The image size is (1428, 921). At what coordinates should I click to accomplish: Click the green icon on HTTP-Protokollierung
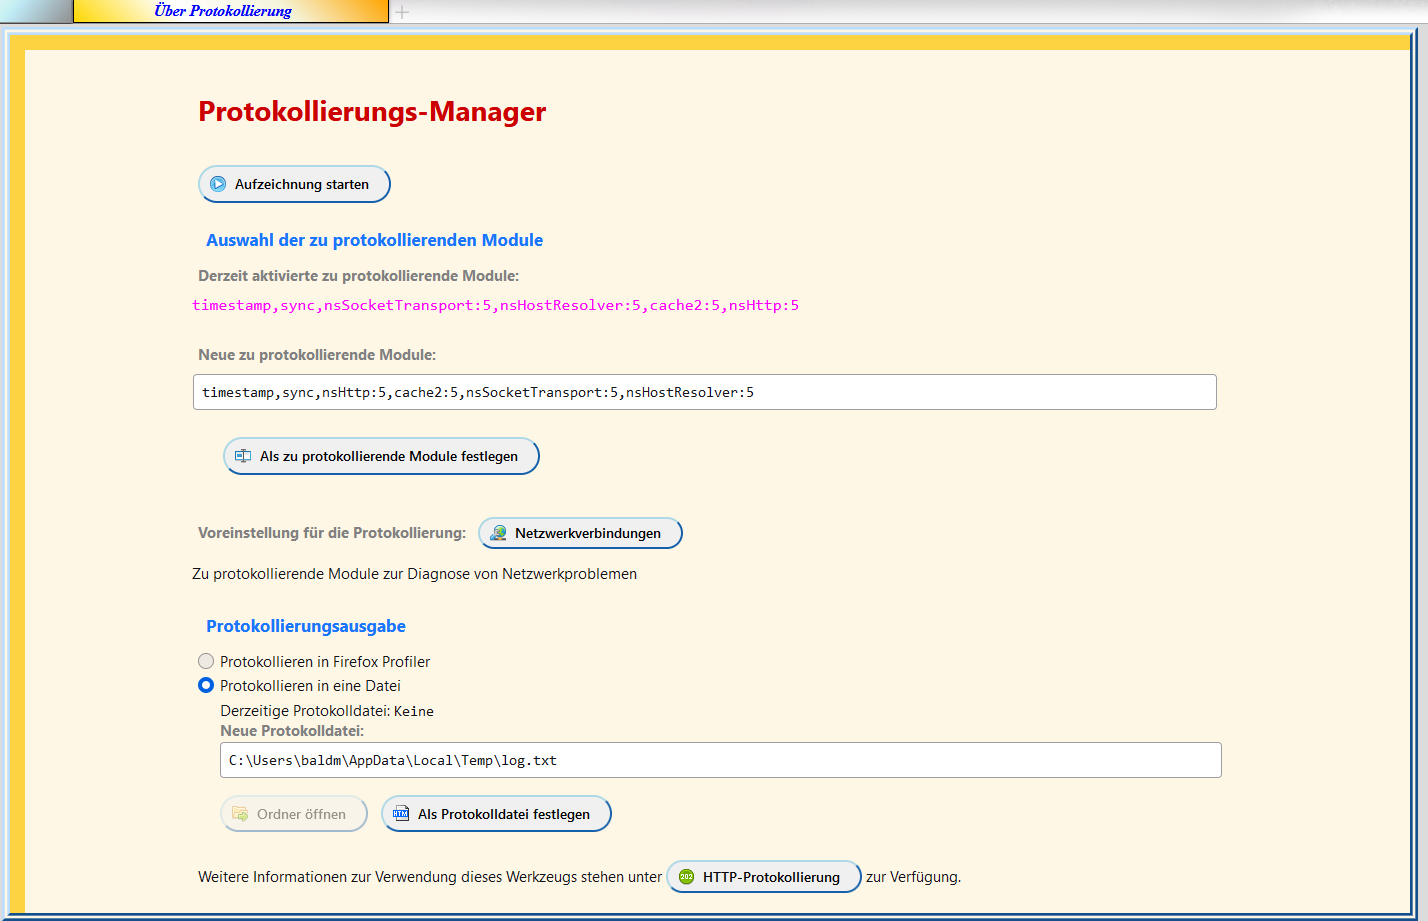pyautogui.click(x=686, y=877)
